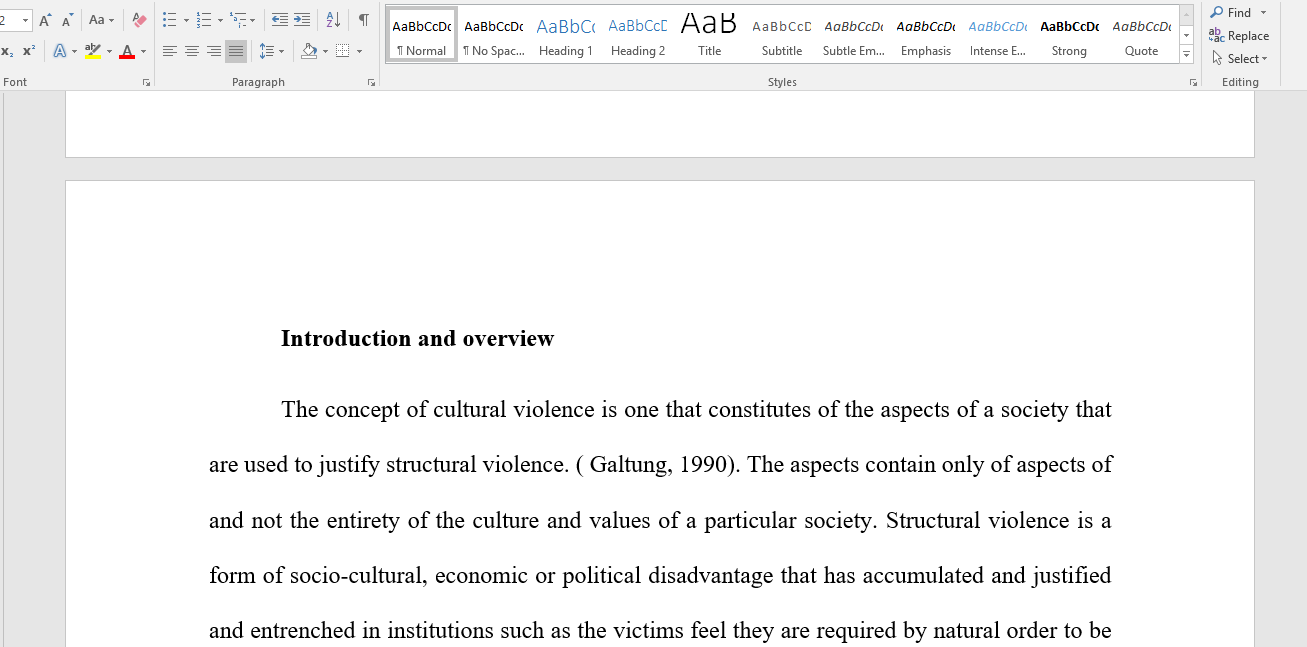Screen dimensions: 1307x647
Task: Apply the Normal style
Action: 422,35
